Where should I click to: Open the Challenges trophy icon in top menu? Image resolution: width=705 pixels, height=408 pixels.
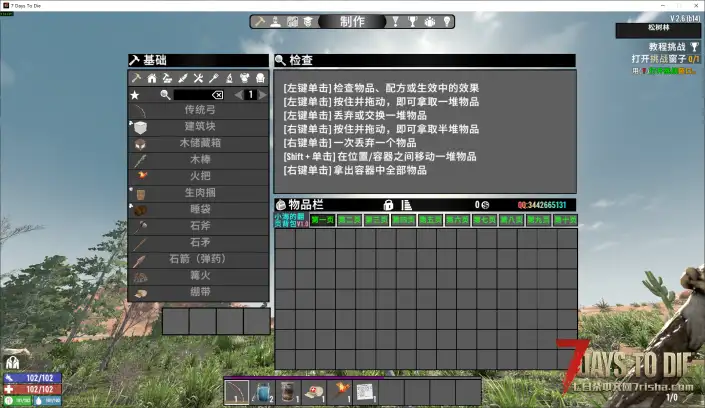pos(412,22)
